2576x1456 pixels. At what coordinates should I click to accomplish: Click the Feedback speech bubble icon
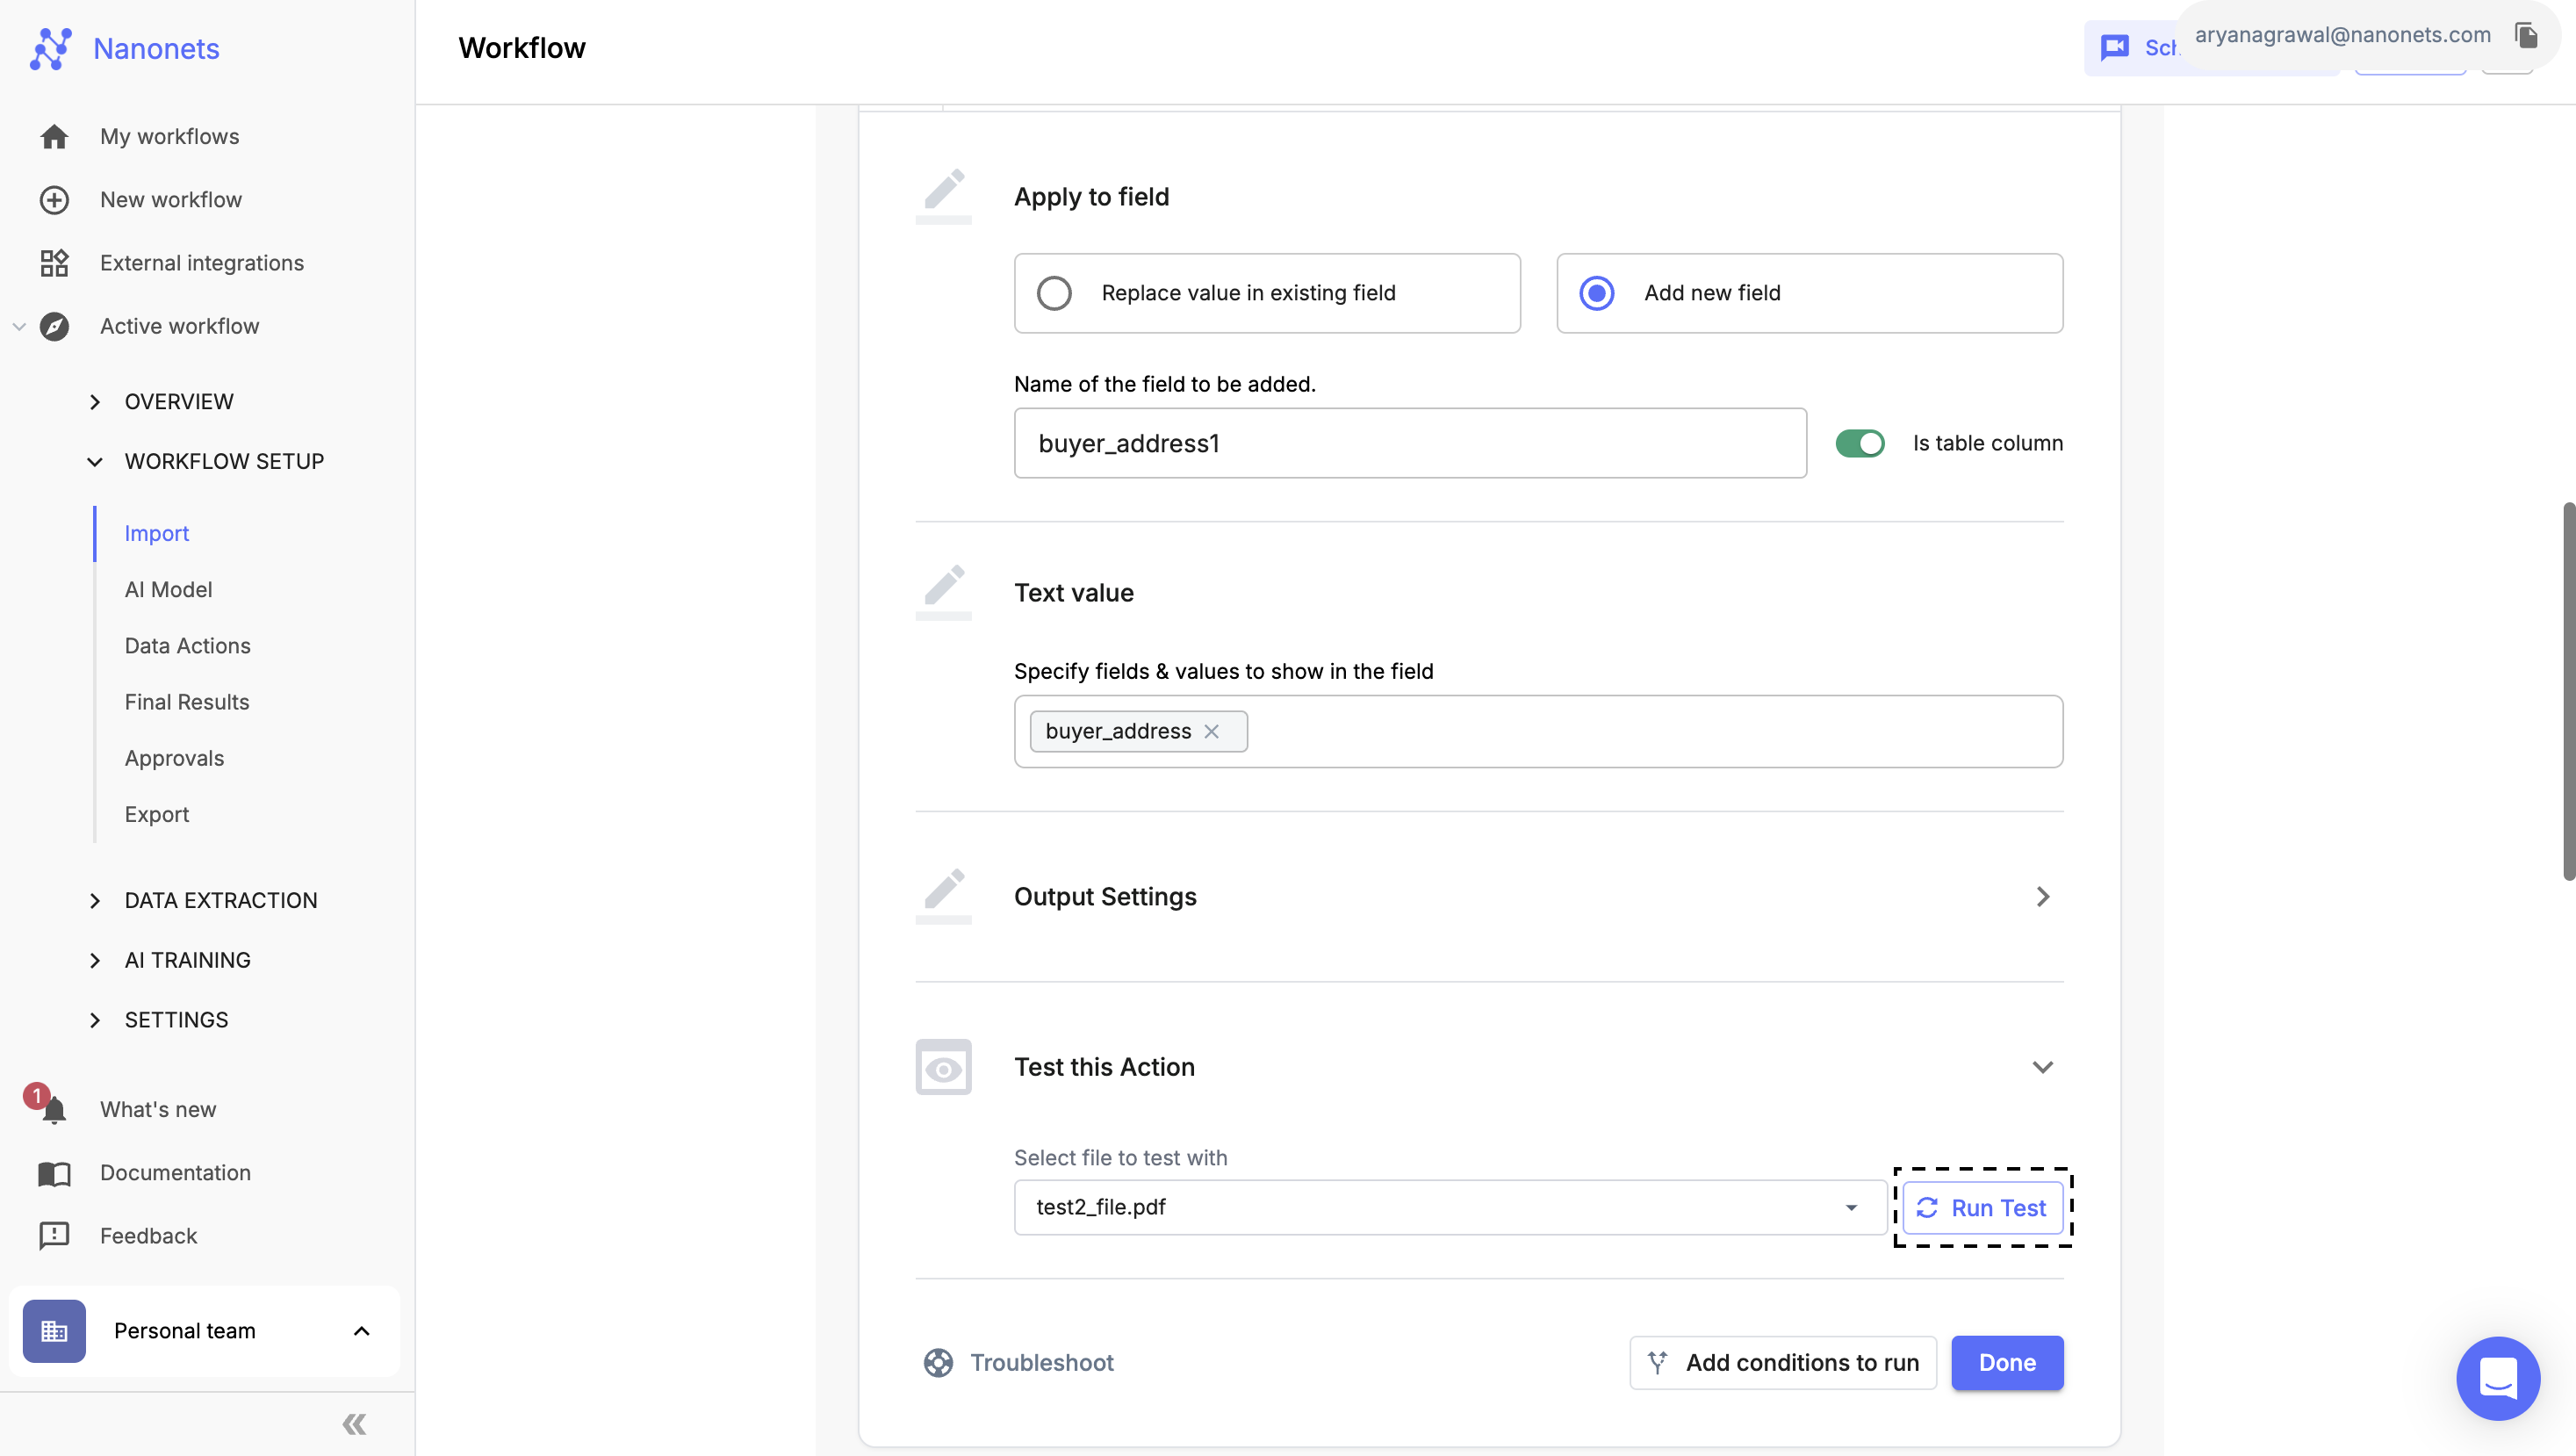pos(54,1236)
